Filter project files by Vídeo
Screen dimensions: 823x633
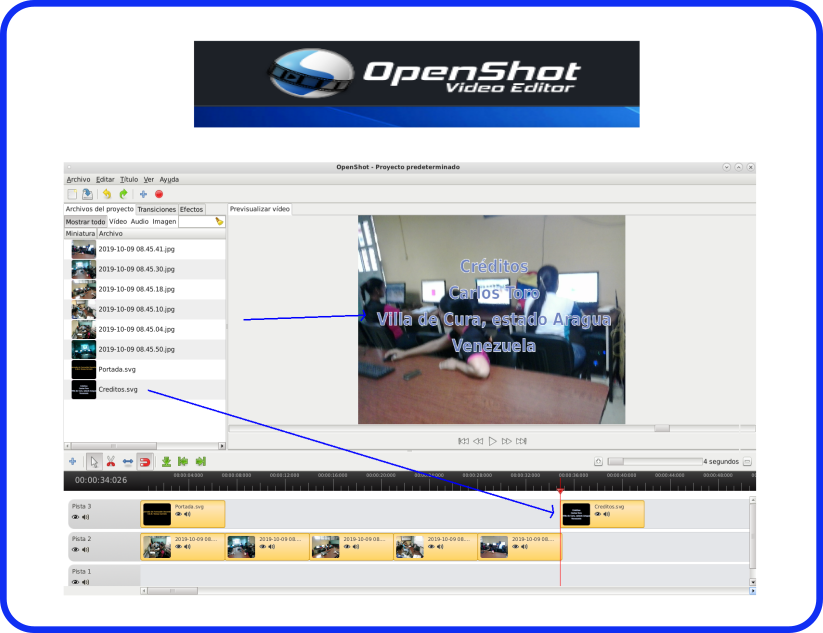tap(118, 221)
